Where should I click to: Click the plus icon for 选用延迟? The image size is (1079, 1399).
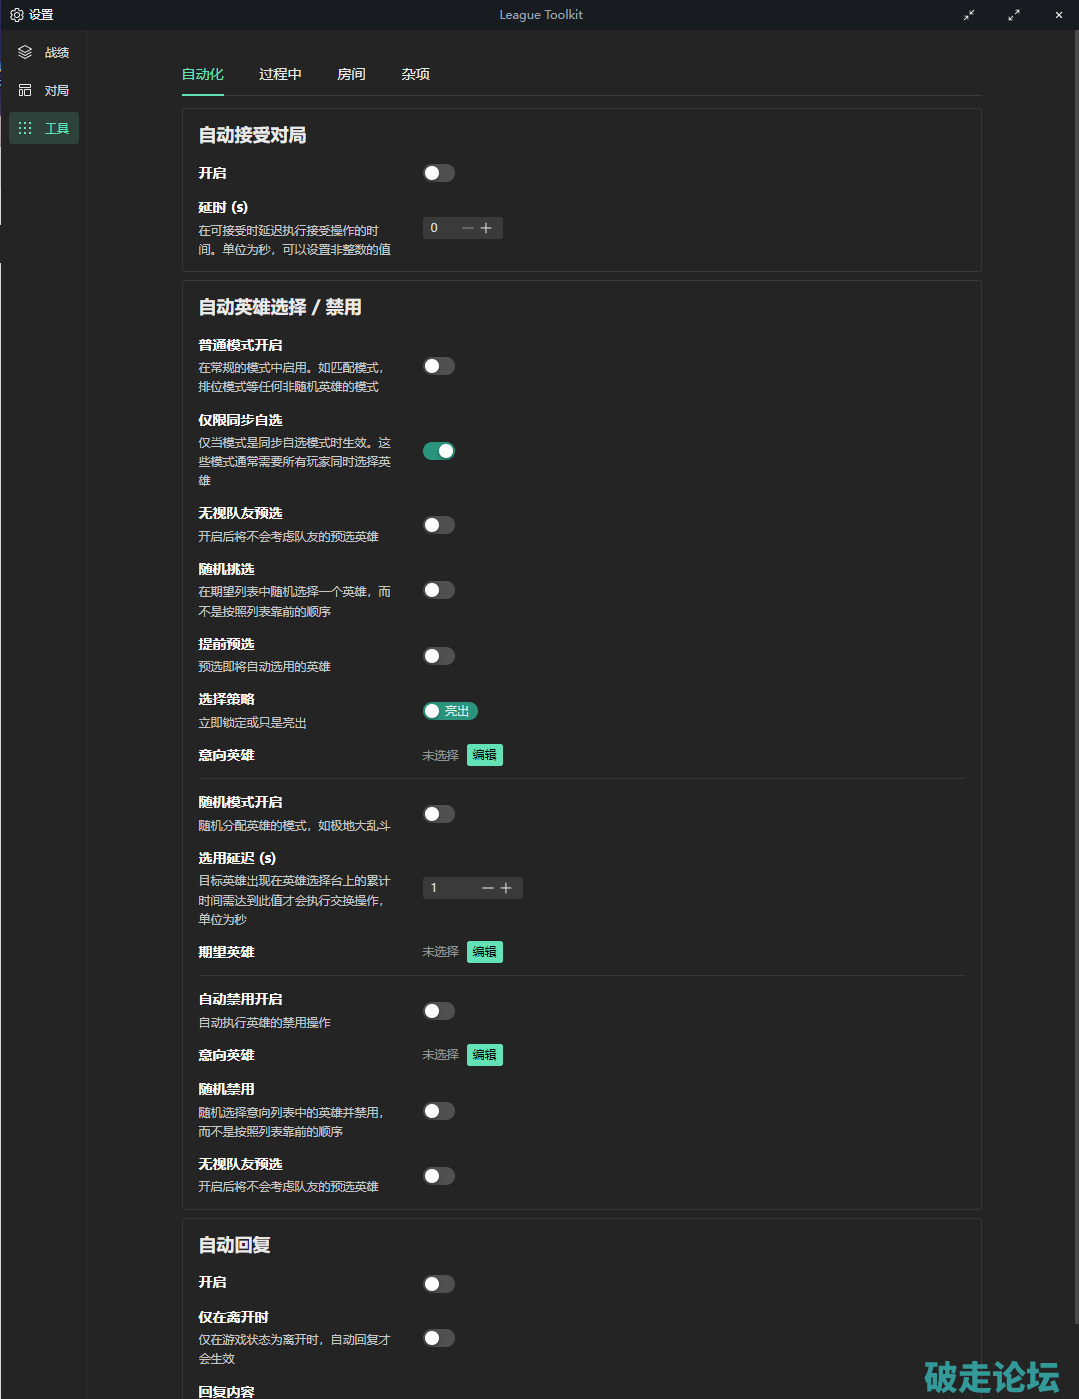tap(506, 888)
